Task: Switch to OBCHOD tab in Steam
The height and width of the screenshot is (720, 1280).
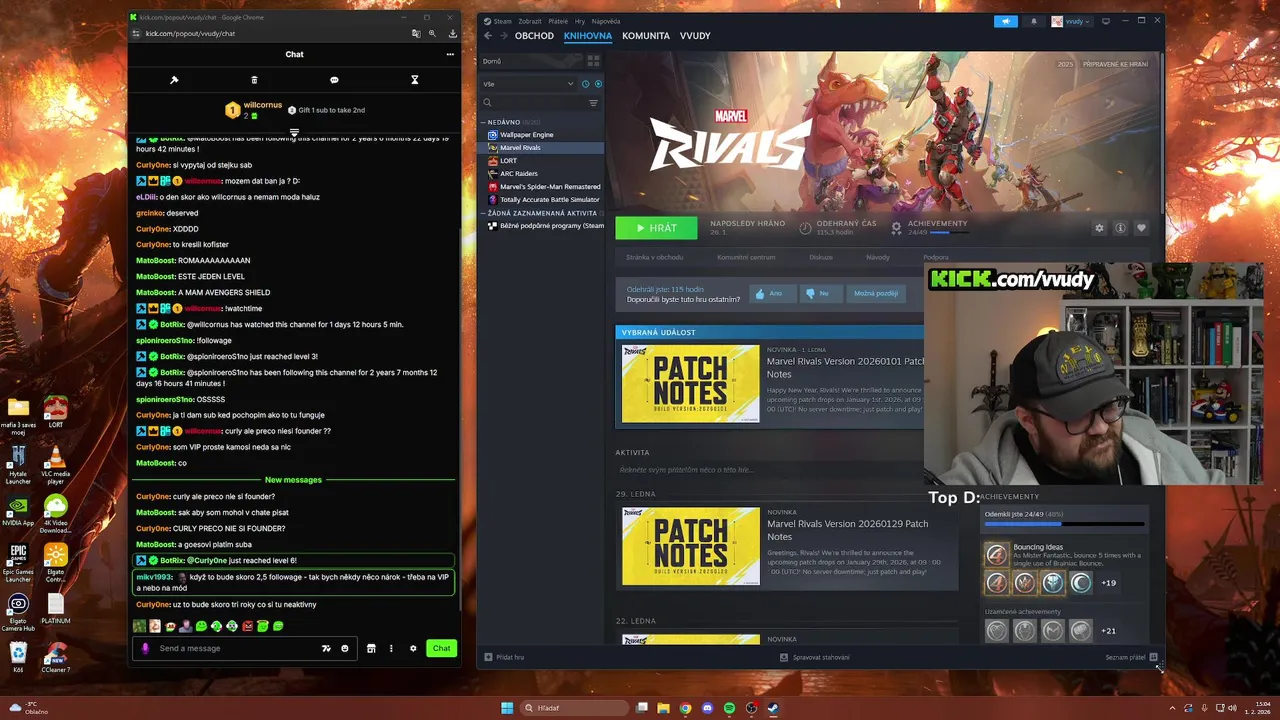Action: (x=534, y=36)
